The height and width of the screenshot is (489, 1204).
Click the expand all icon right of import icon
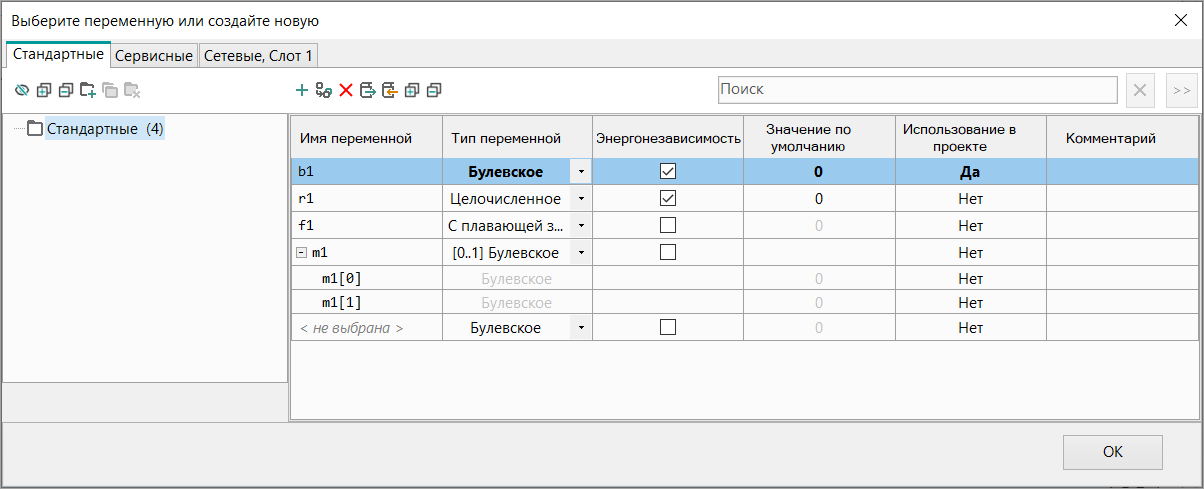tap(412, 91)
